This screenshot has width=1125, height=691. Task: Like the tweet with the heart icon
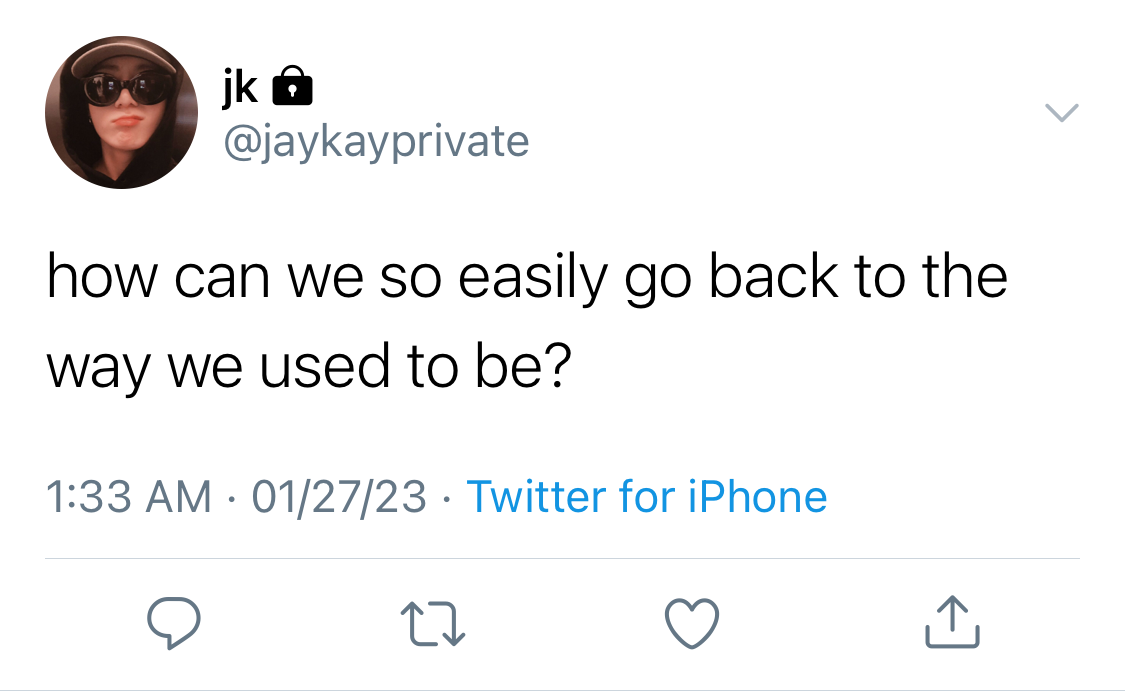pyautogui.click(x=692, y=623)
